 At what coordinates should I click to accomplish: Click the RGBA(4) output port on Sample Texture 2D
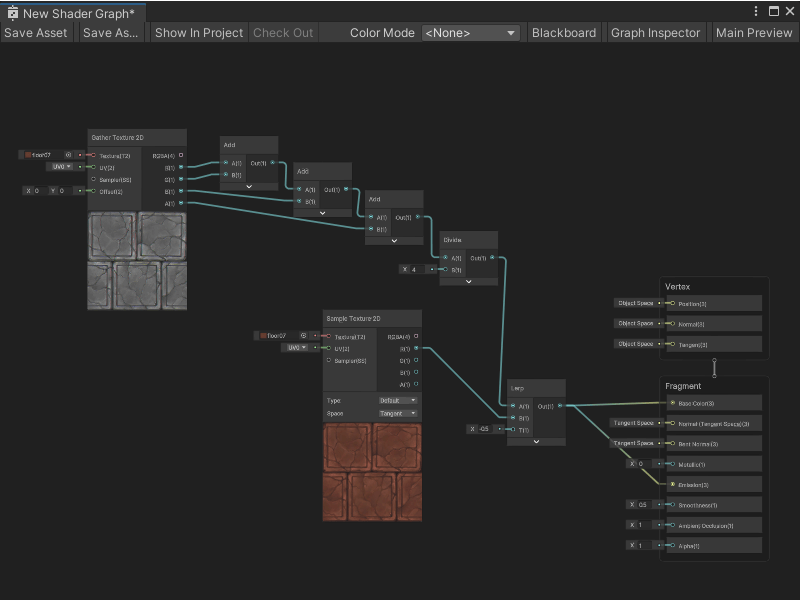click(416, 336)
